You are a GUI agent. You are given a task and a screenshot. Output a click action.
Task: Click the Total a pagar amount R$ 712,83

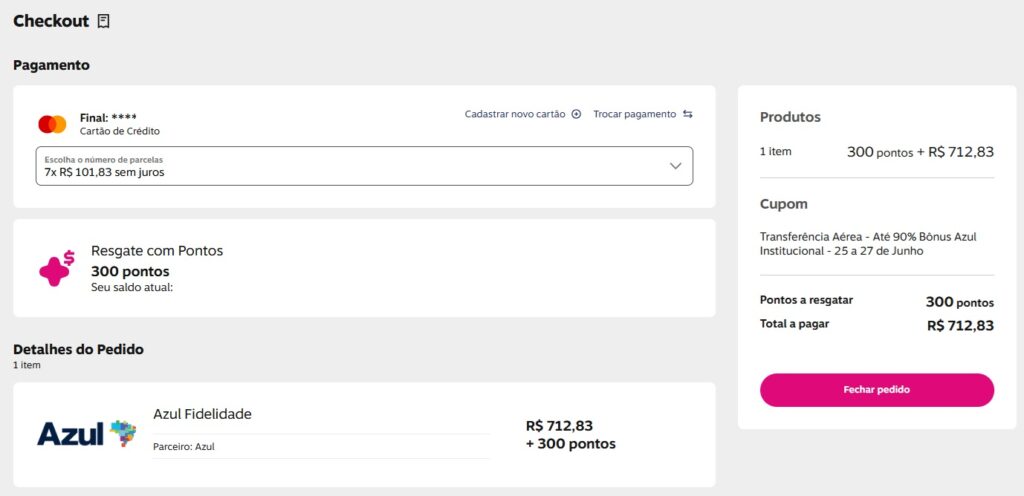[960, 325]
